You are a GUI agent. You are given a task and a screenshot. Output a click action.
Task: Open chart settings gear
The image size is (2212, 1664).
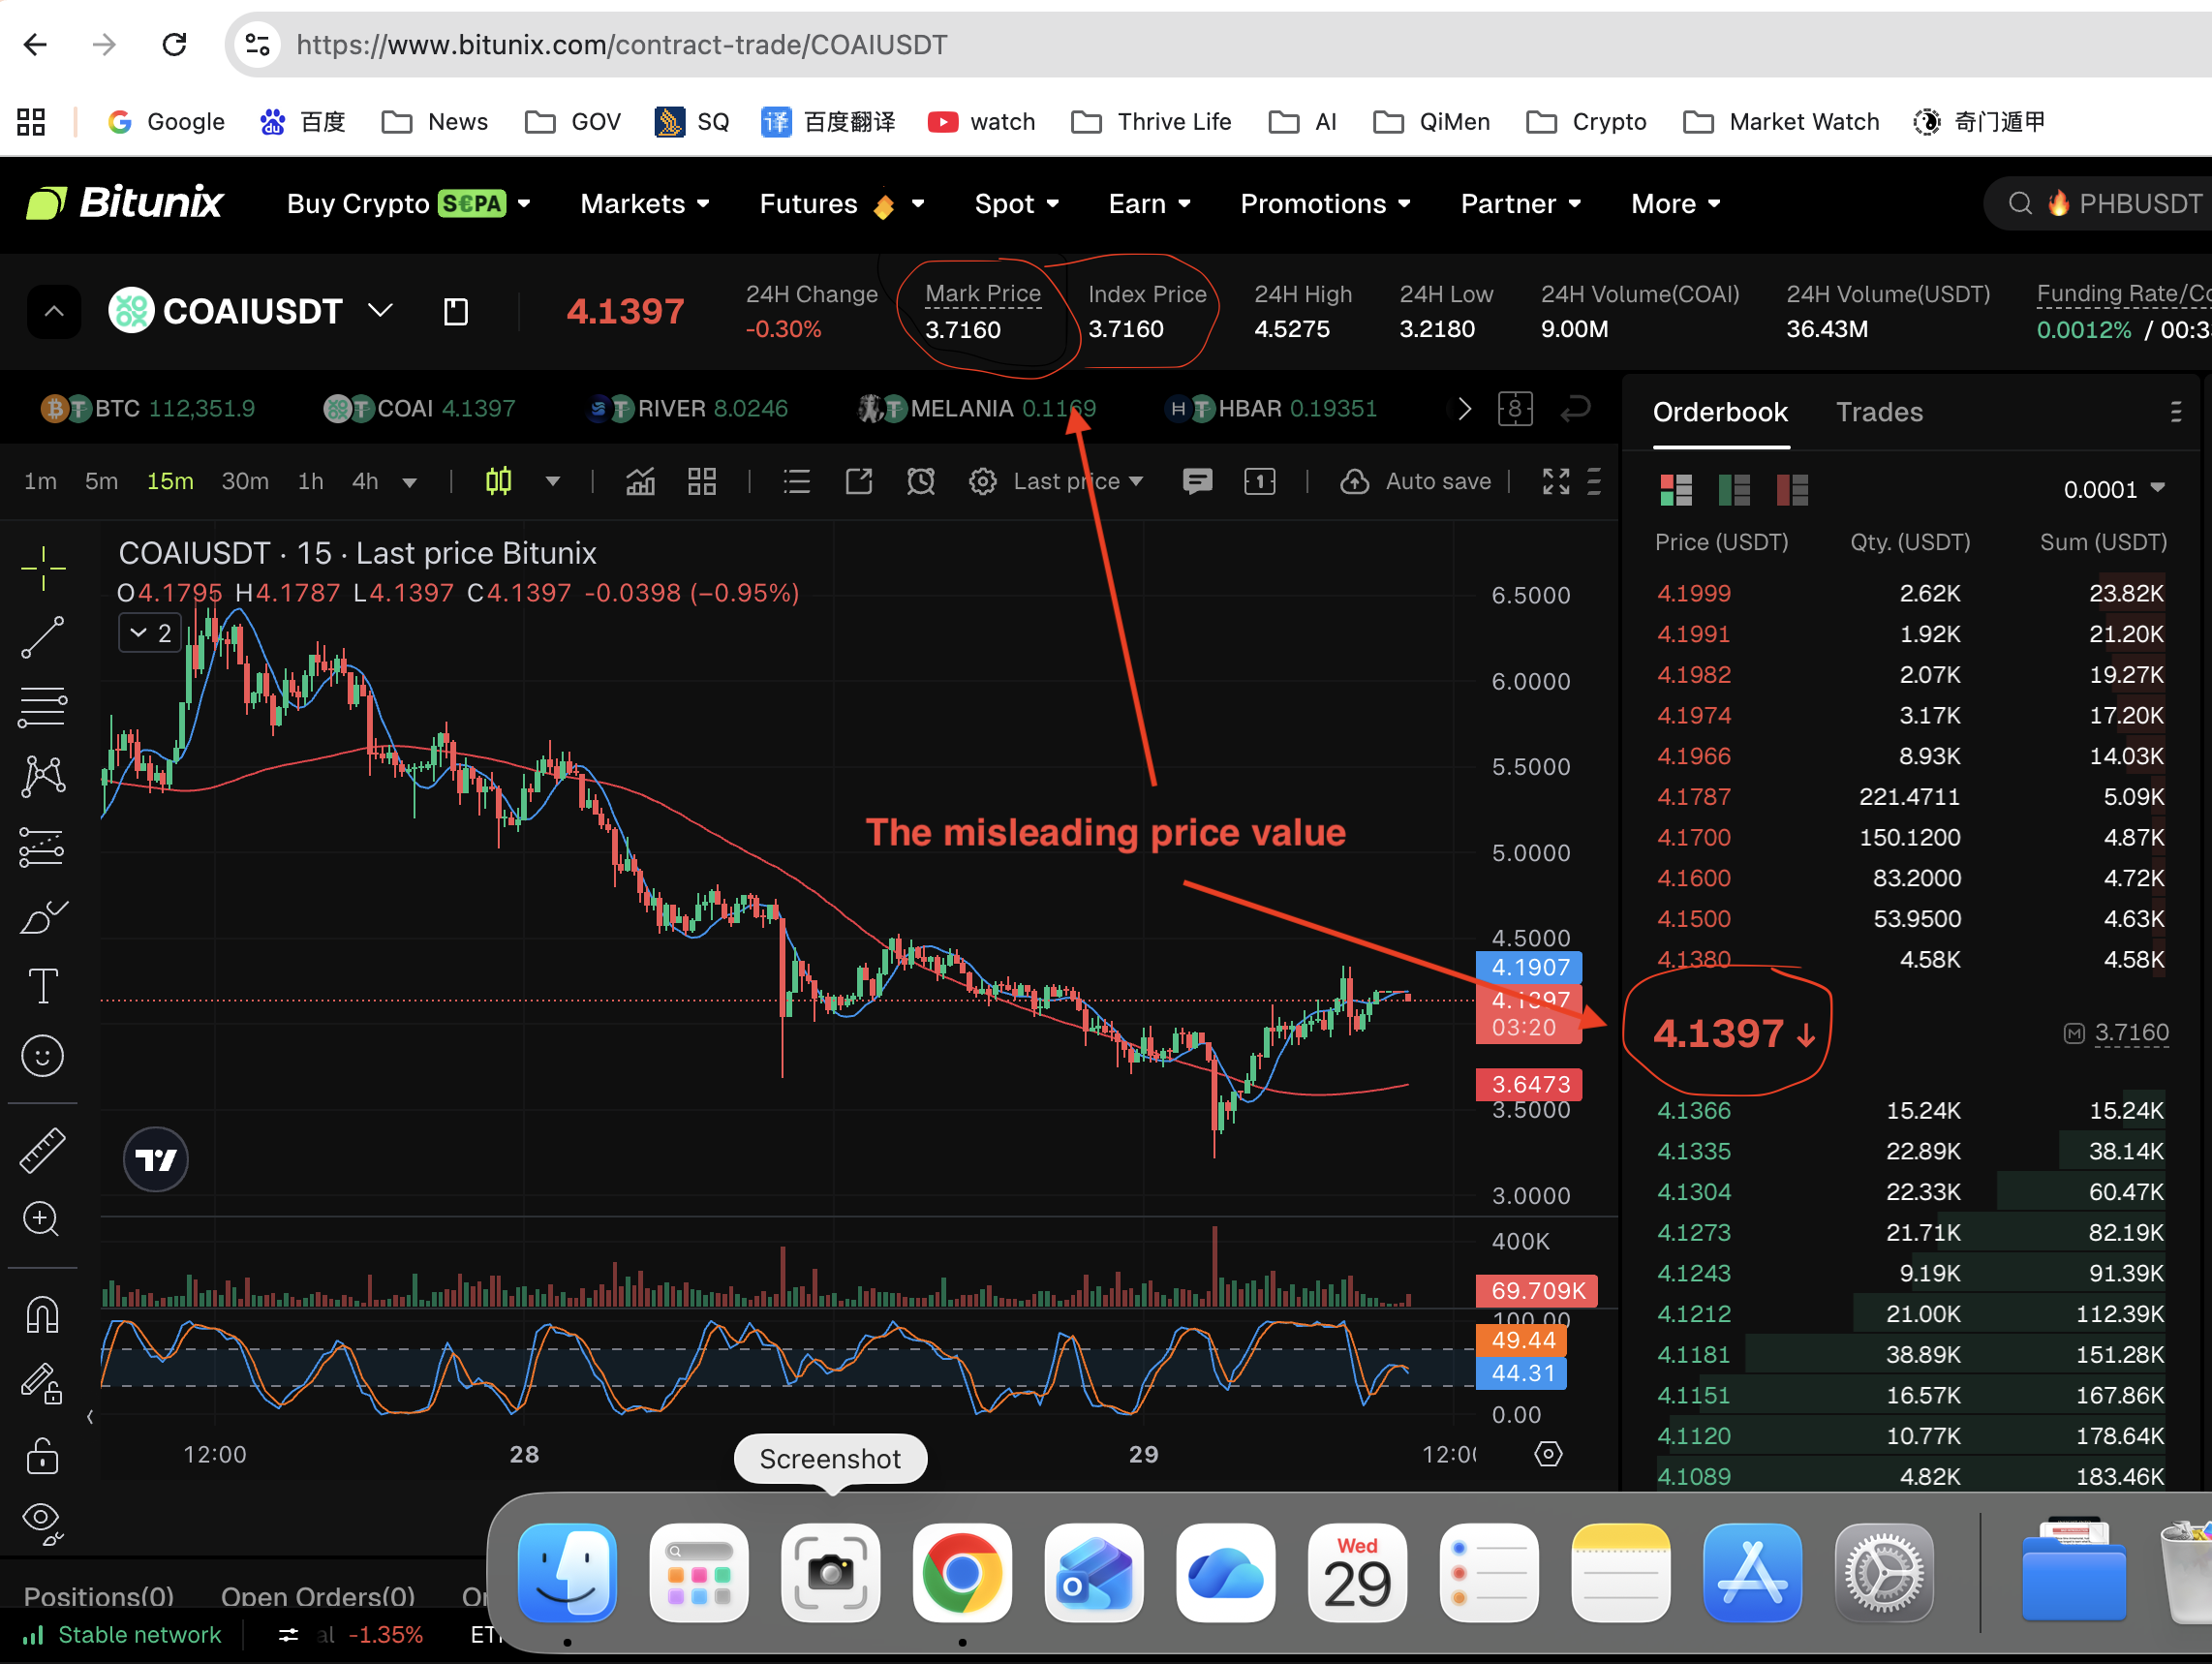(x=982, y=481)
